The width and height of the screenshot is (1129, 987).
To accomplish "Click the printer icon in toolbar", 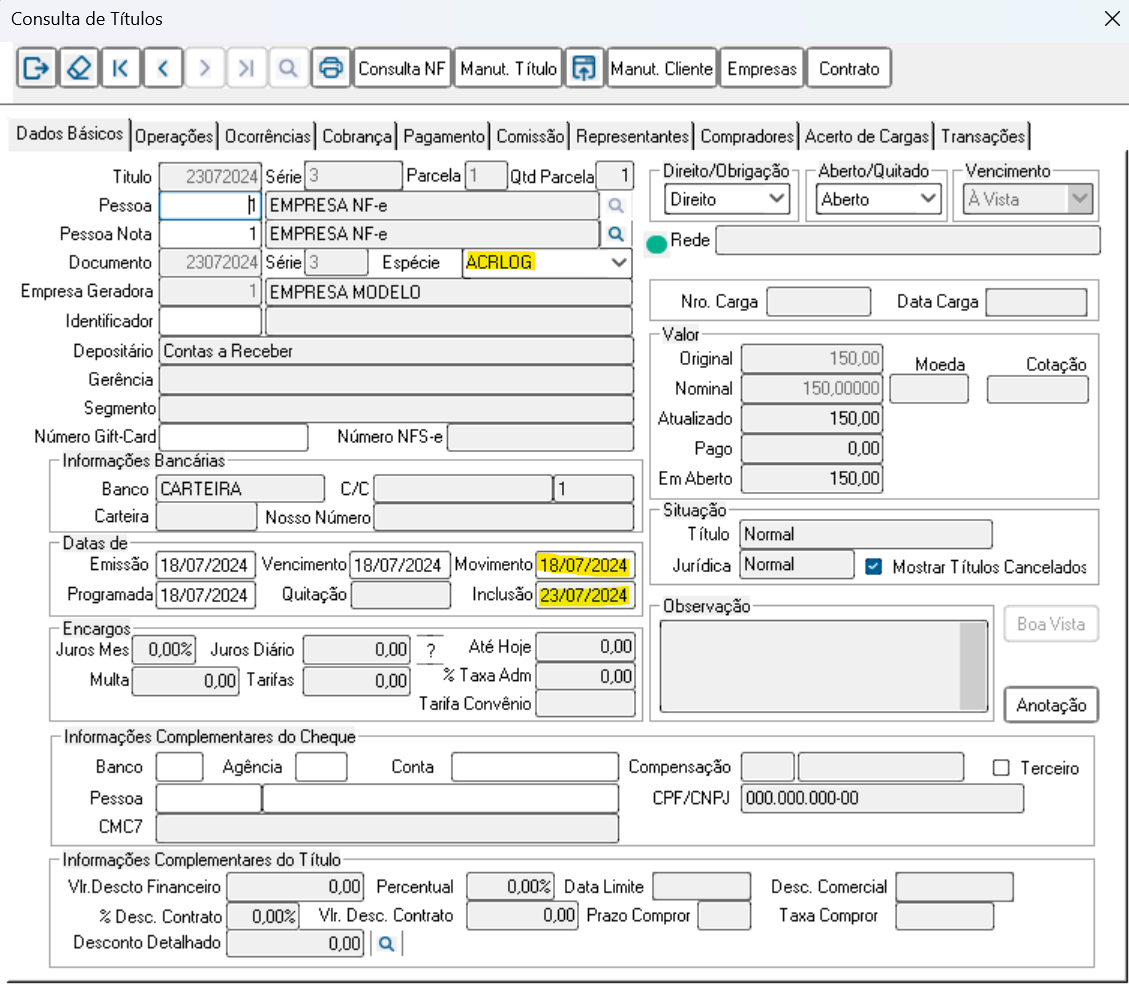I will [330, 69].
